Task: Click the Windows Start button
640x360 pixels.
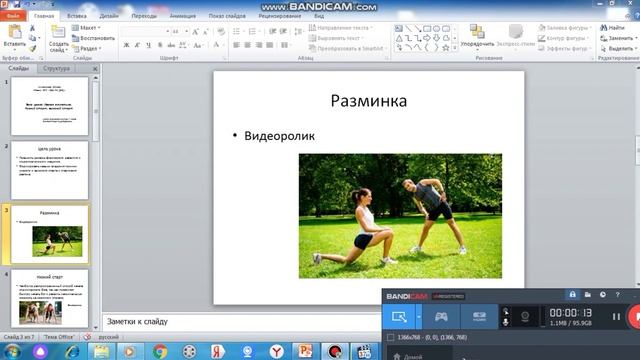Action: tap(13, 351)
